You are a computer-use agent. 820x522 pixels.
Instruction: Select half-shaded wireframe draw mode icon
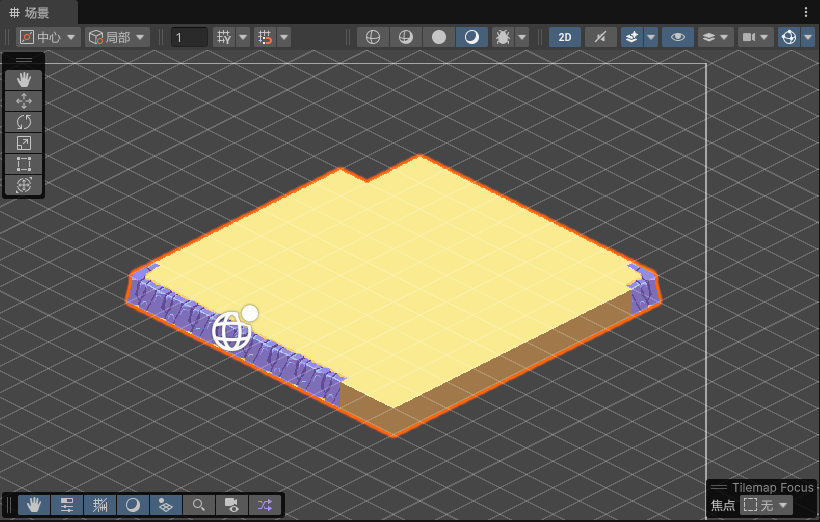(x=406, y=37)
